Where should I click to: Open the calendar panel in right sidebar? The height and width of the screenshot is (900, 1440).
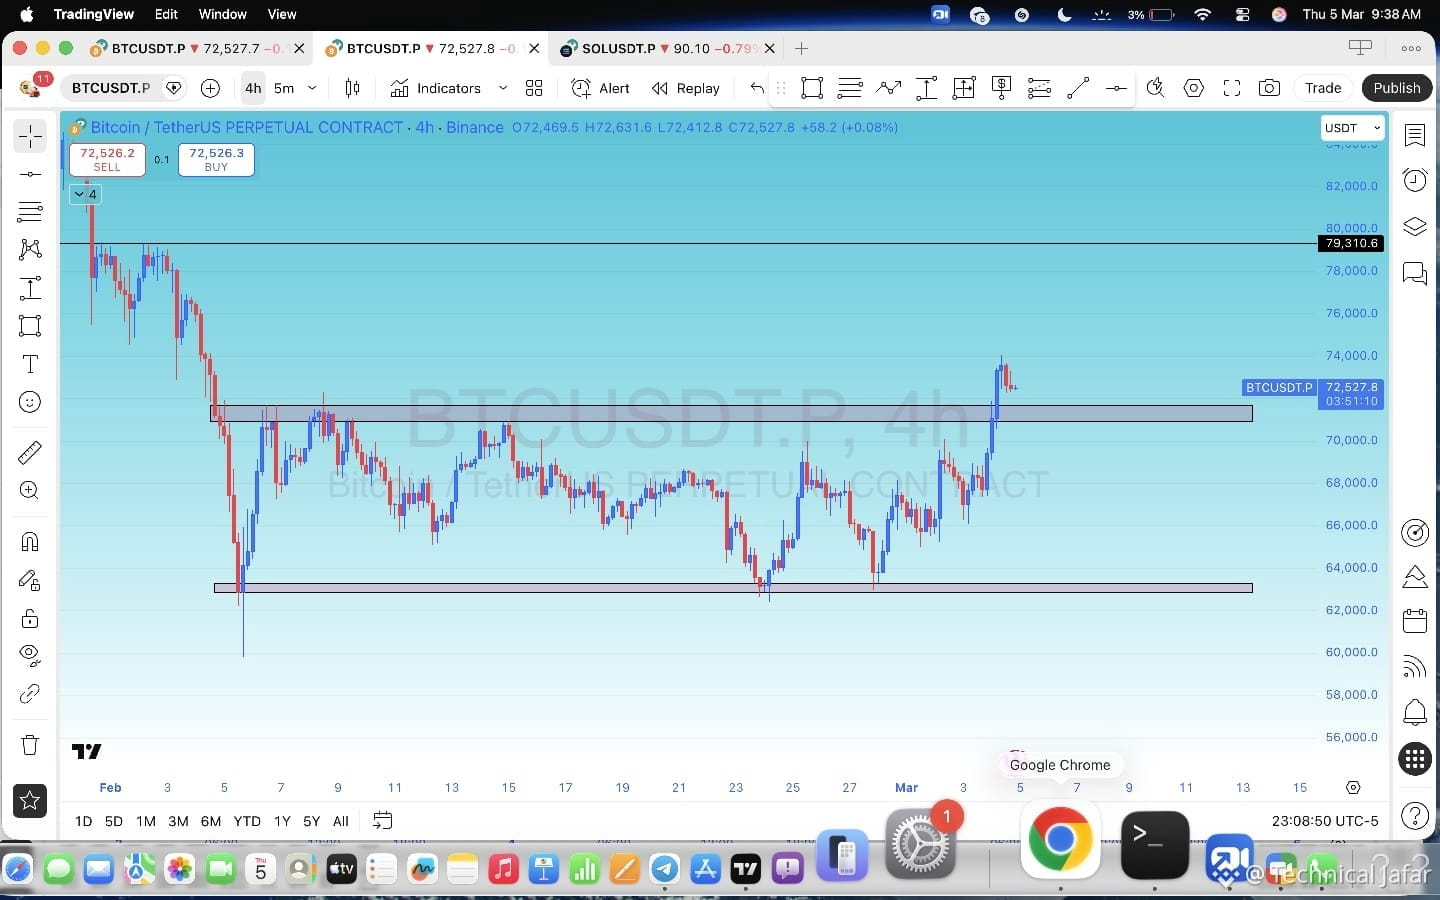[x=1415, y=621]
